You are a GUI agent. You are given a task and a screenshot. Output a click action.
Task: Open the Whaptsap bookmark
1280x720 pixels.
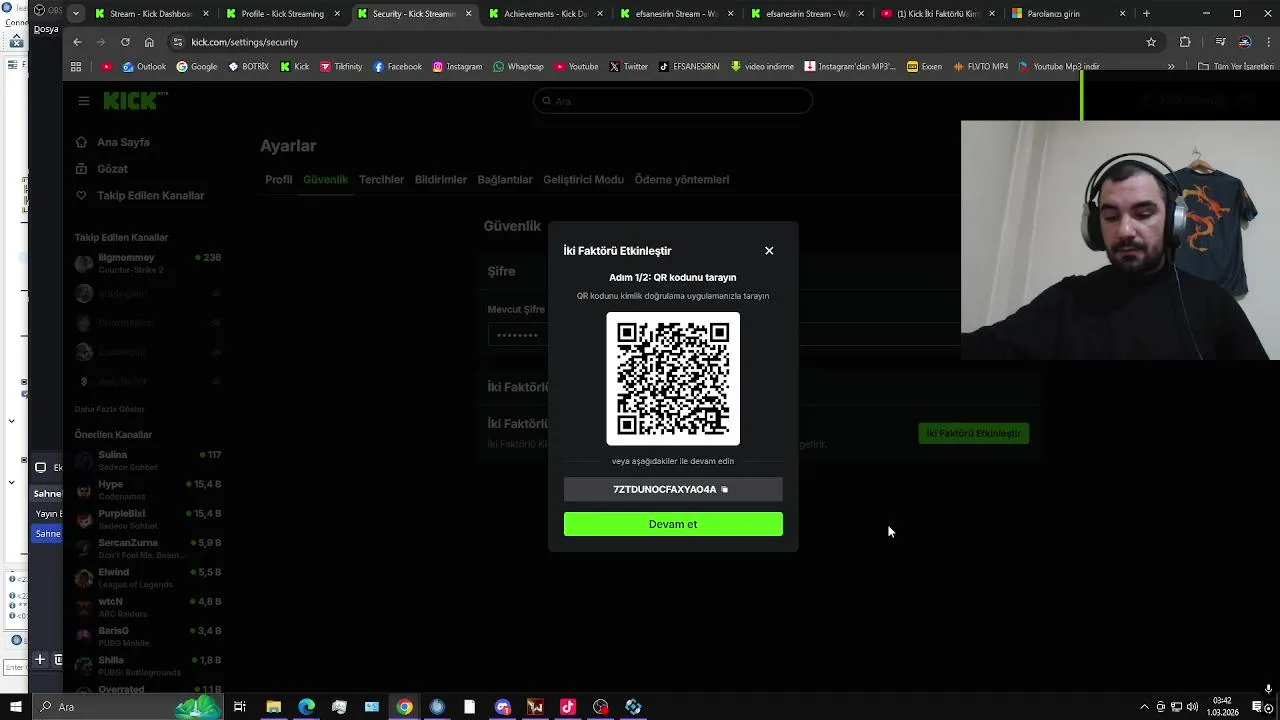pyautogui.click(x=518, y=67)
